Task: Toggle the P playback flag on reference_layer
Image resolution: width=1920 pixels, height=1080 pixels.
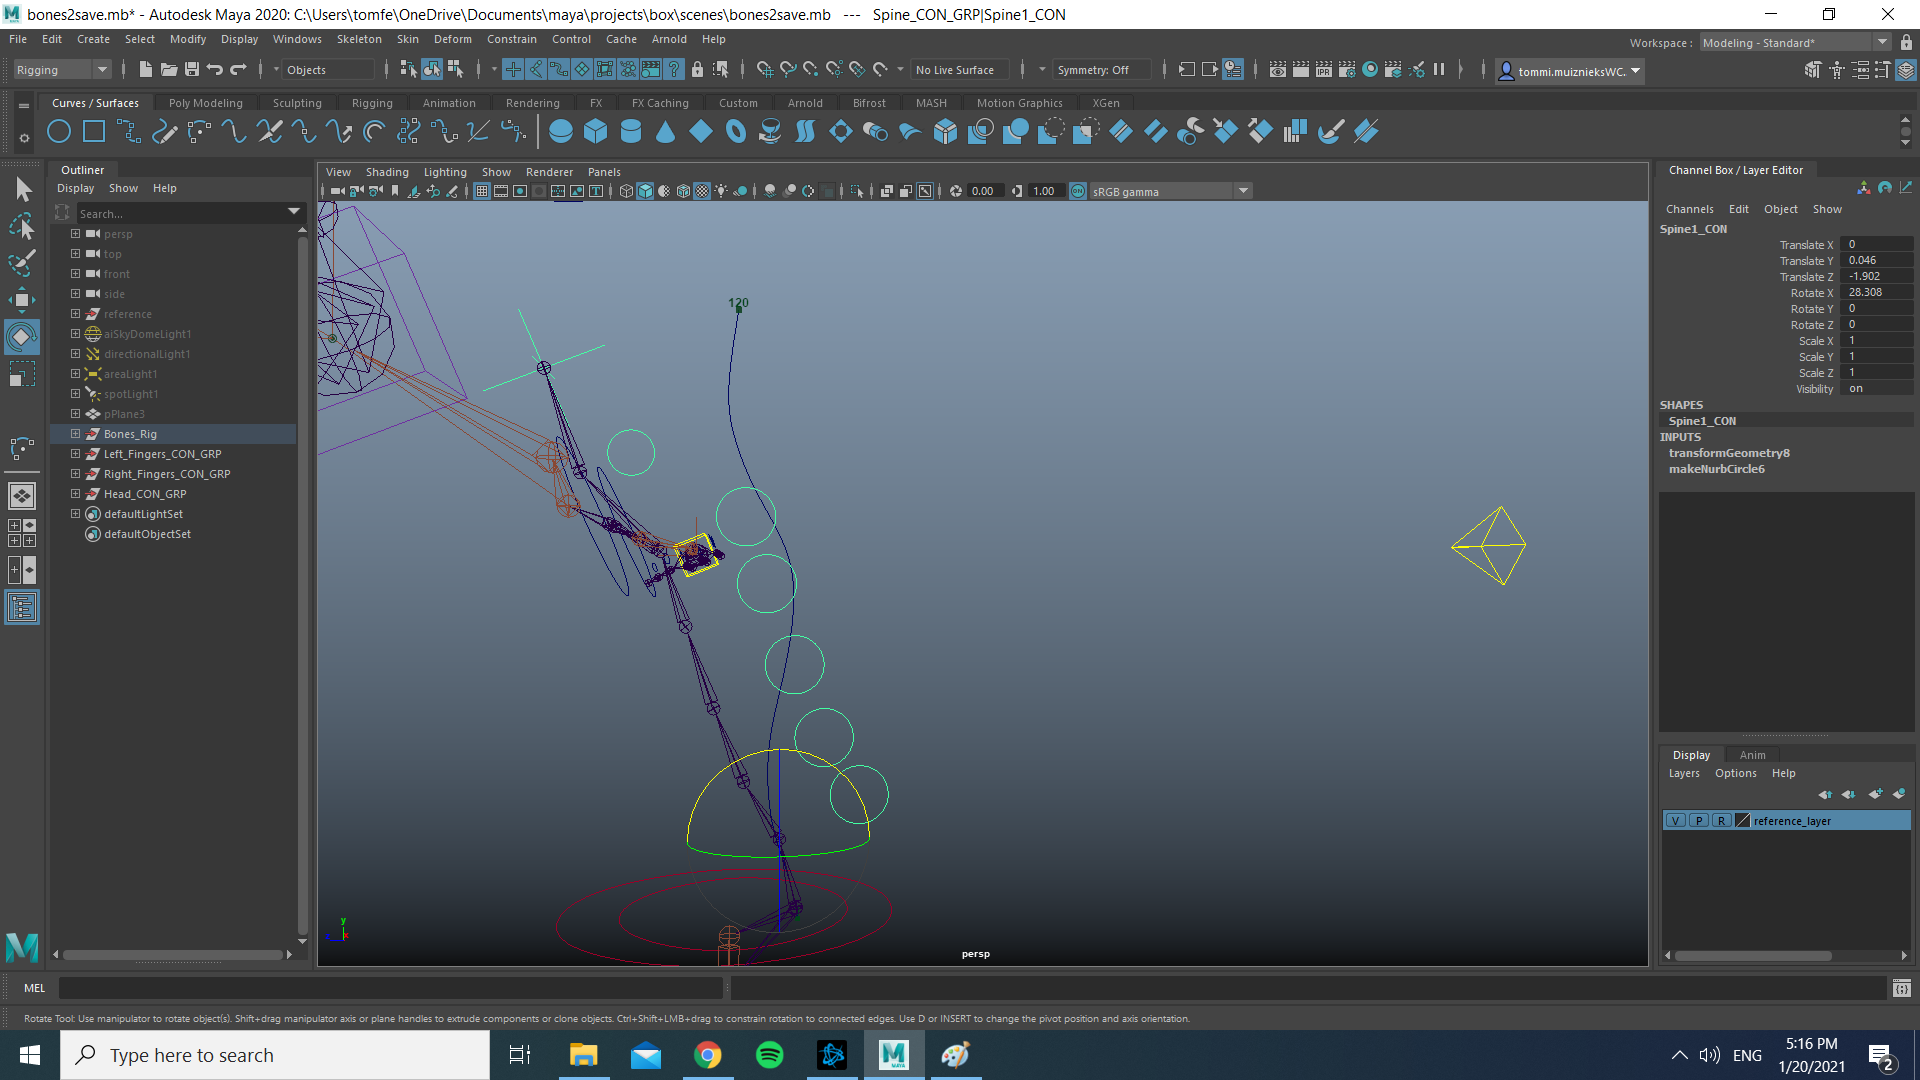Action: pos(1698,820)
